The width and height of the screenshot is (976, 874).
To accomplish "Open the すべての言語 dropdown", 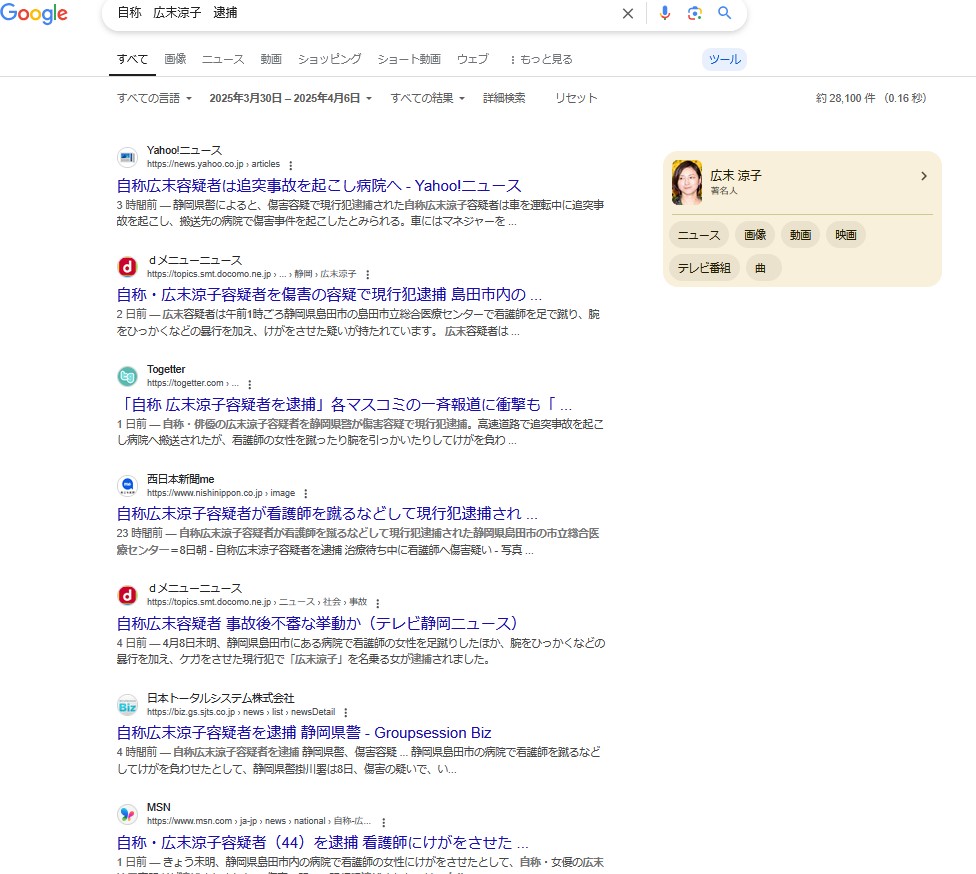I will coord(154,98).
